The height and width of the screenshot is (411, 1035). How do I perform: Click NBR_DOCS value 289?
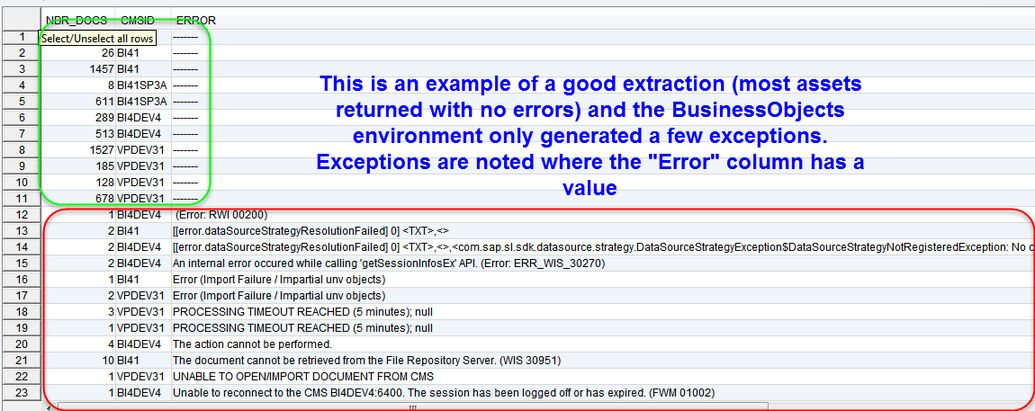point(106,117)
